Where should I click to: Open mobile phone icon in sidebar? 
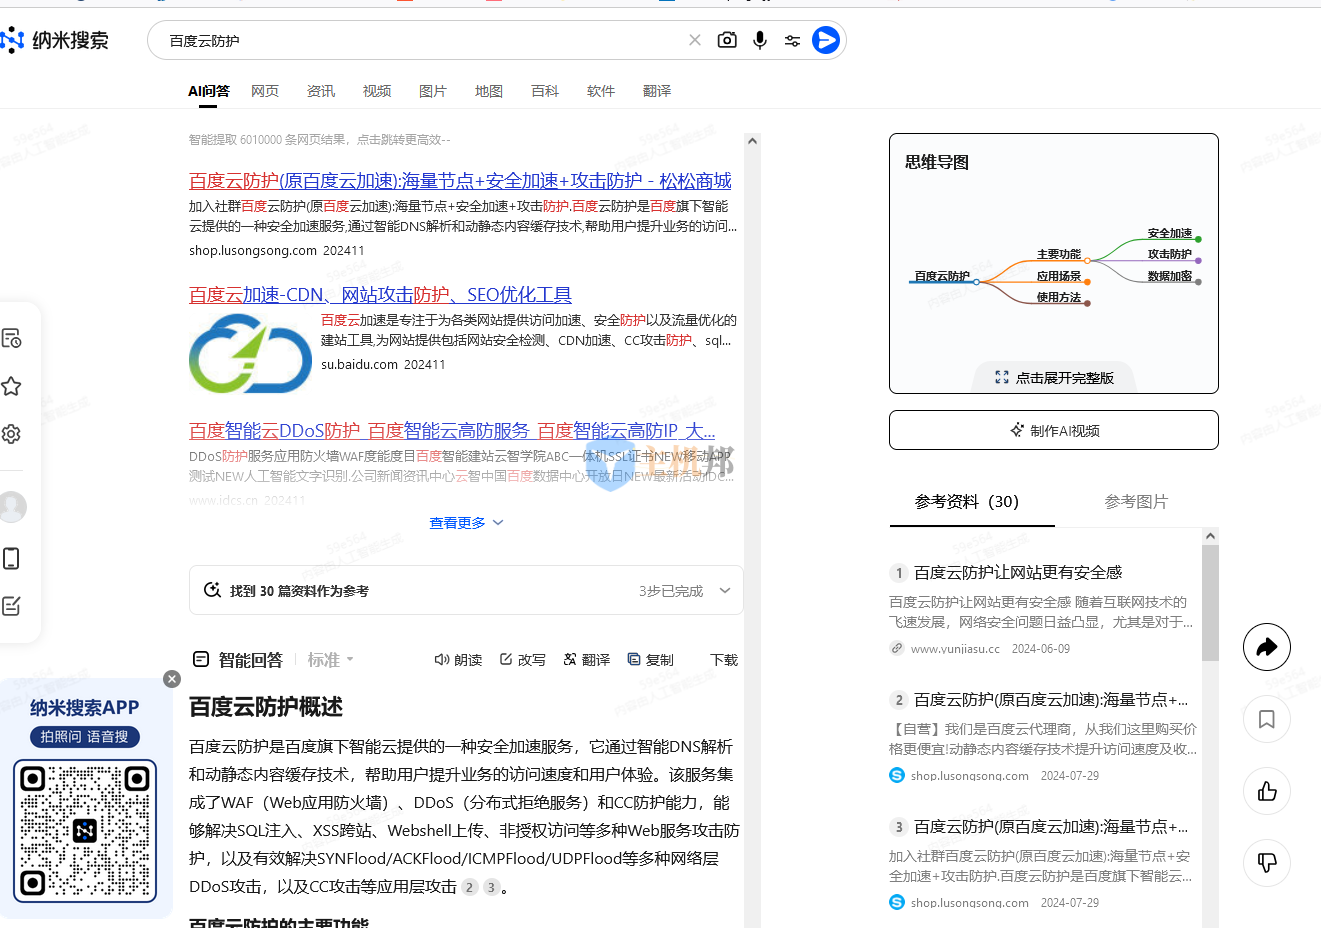12,558
